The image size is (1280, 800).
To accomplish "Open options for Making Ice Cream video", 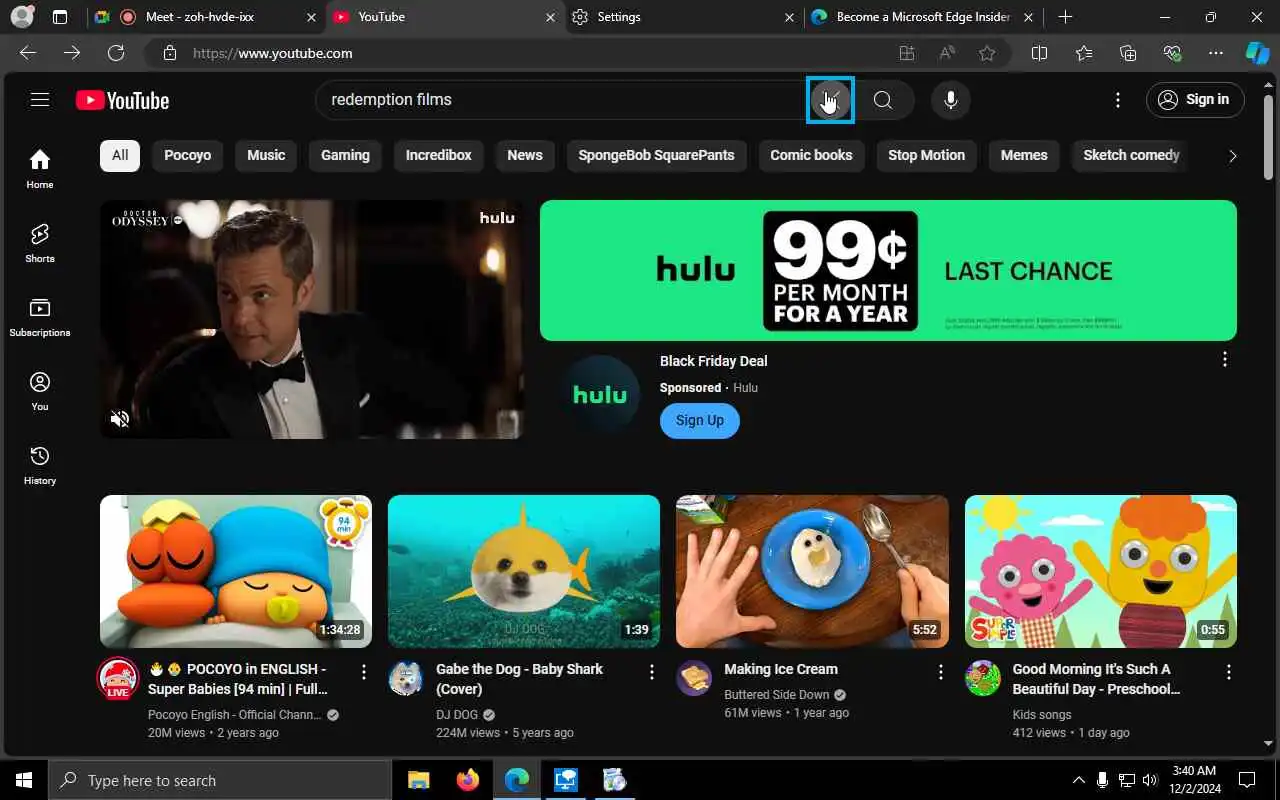I will (x=941, y=672).
